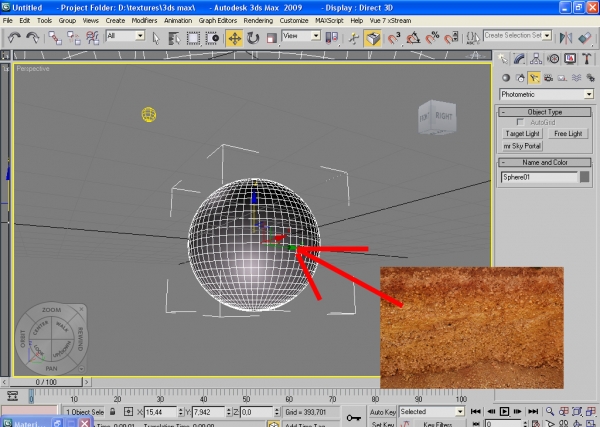
Task: Open the Vue 7 xStream menu
Action: (x=390, y=21)
